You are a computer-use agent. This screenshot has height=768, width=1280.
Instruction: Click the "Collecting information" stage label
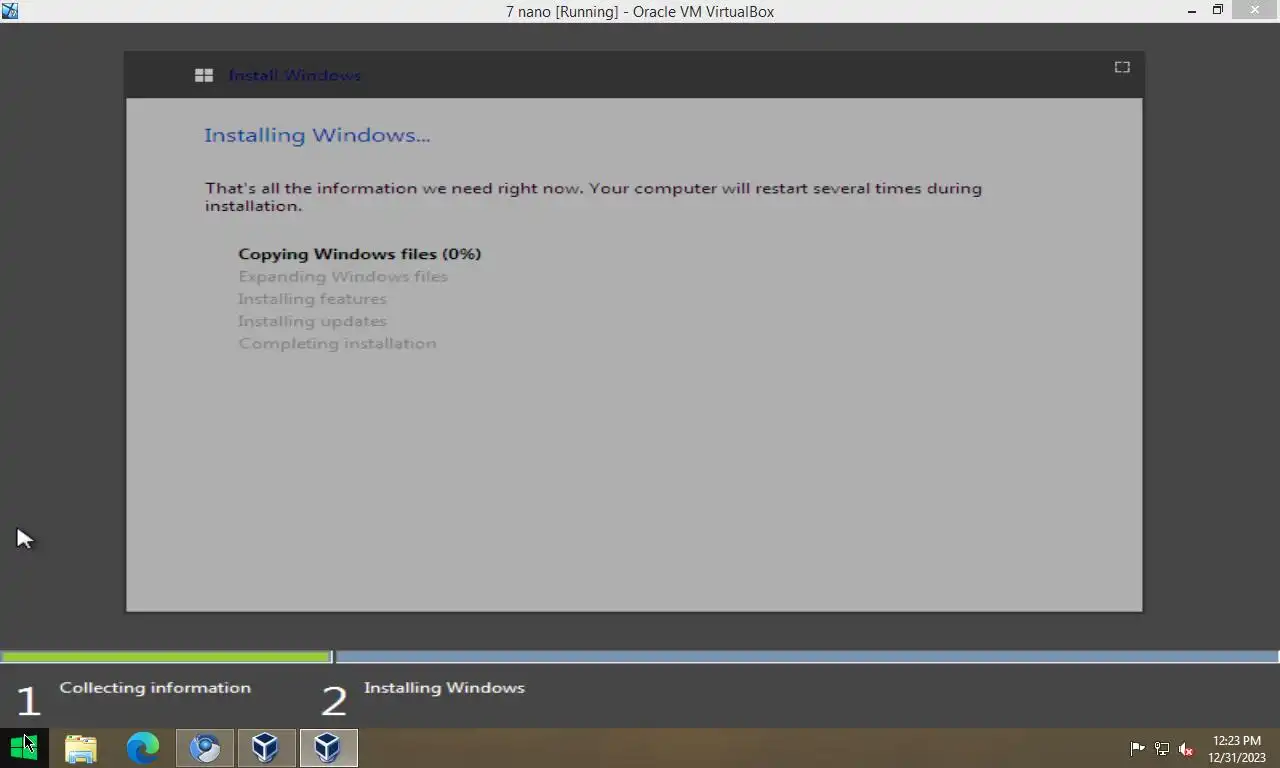click(155, 688)
